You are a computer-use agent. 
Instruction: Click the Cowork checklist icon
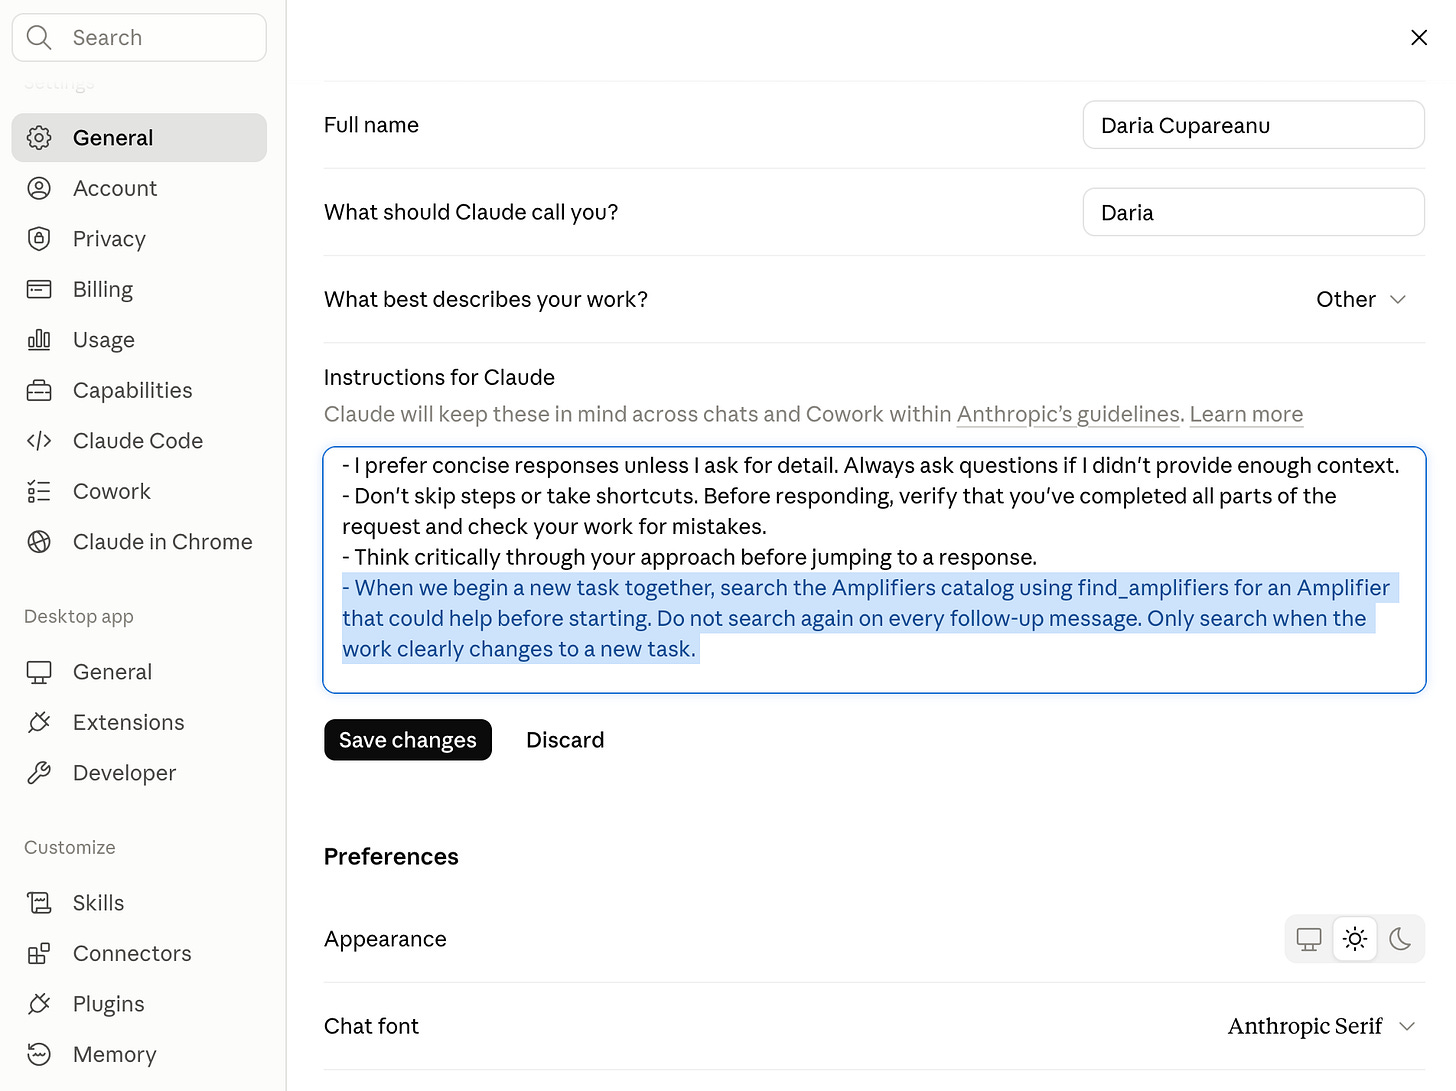tap(39, 491)
